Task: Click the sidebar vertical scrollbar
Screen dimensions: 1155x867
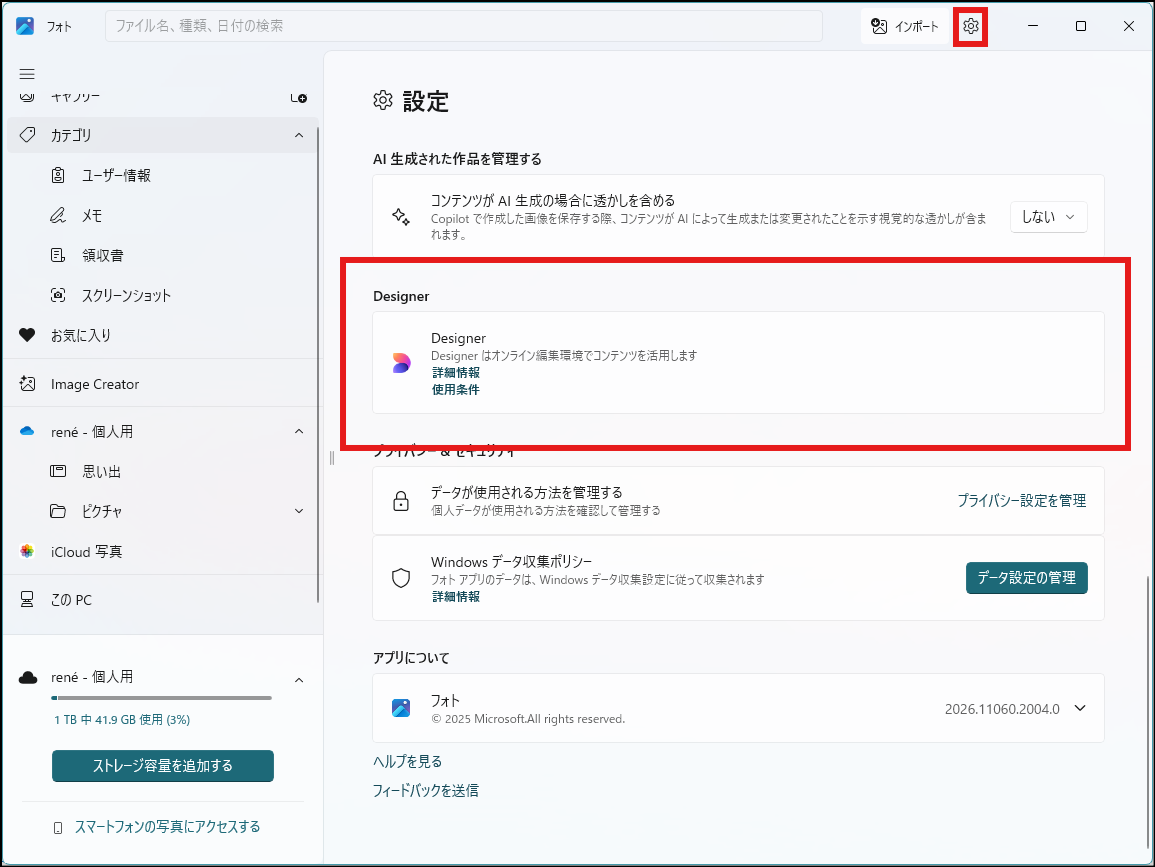Action: click(318, 365)
